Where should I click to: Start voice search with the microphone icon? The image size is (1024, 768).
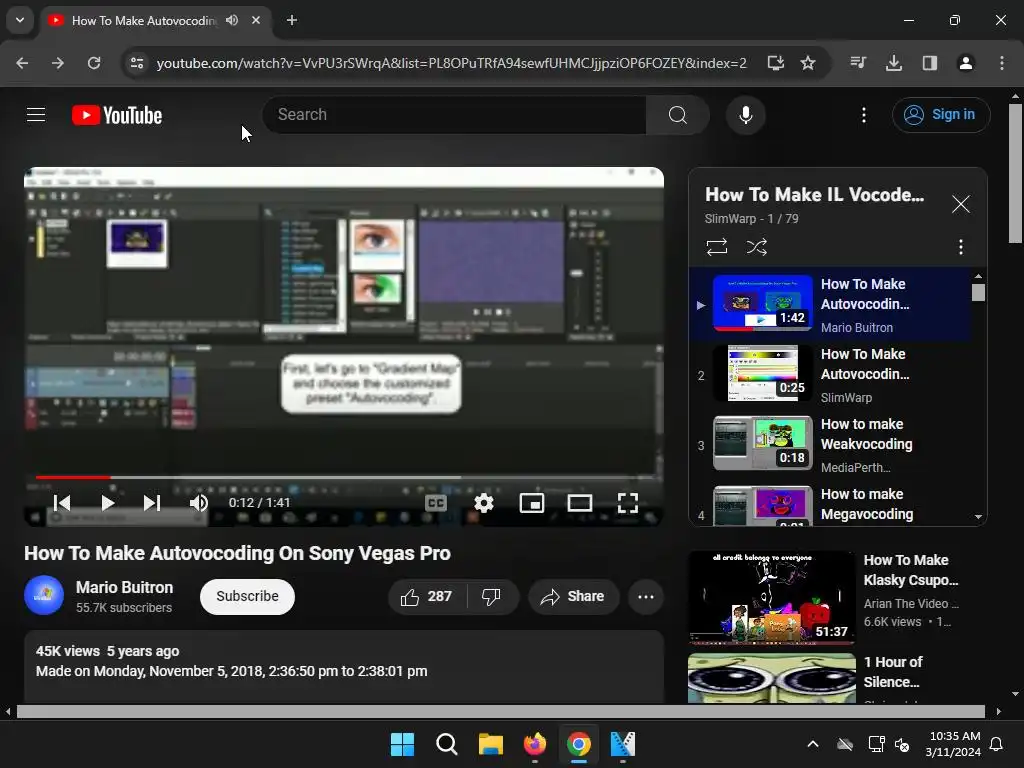click(x=745, y=115)
